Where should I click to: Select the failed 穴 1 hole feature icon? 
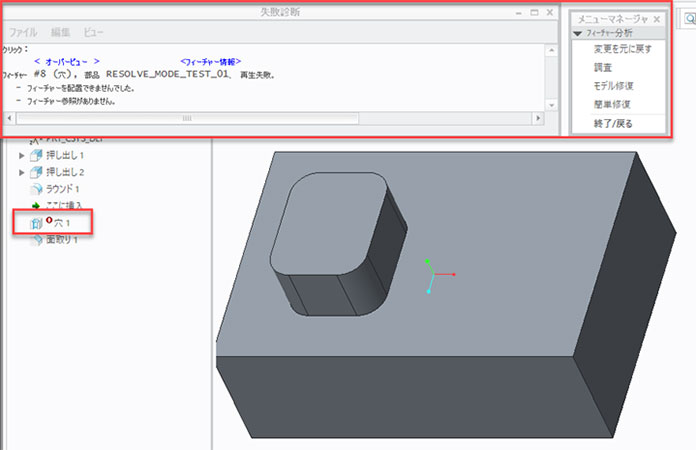pos(38,222)
